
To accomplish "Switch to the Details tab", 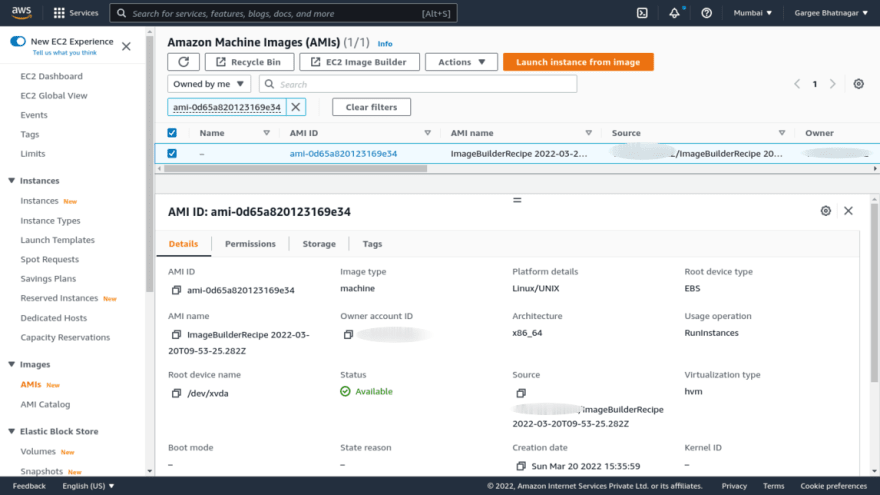I will pyautogui.click(x=184, y=244).
